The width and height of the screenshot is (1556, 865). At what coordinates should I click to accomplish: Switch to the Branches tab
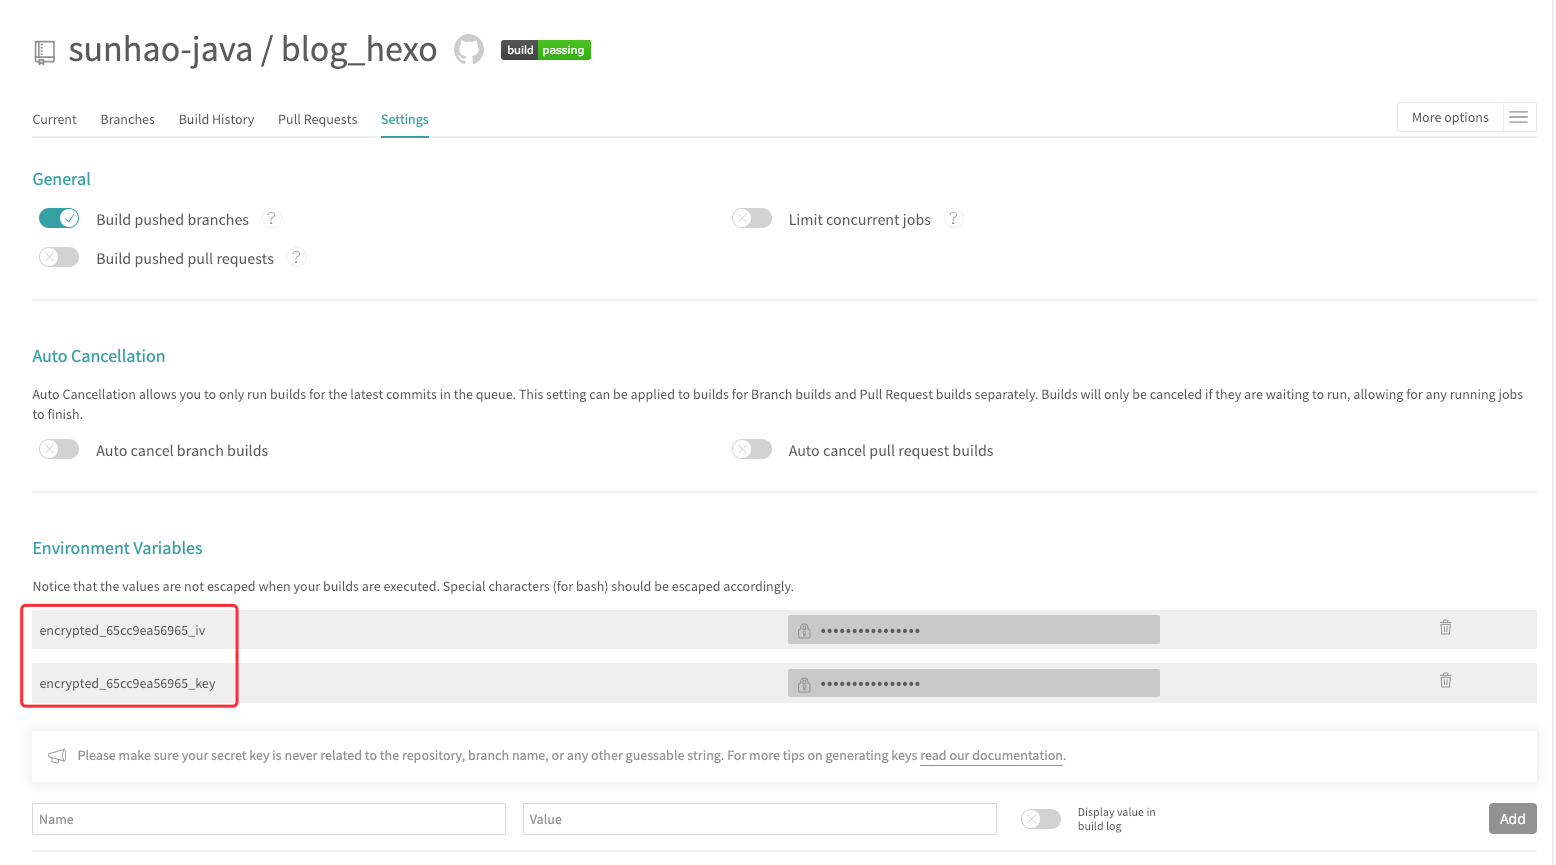click(128, 119)
